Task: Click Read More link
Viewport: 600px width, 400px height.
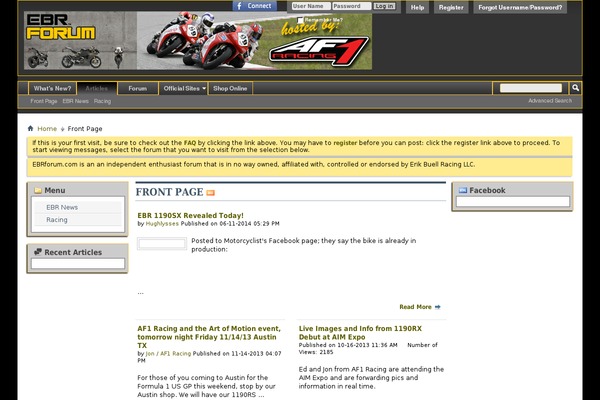Action: [416, 307]
